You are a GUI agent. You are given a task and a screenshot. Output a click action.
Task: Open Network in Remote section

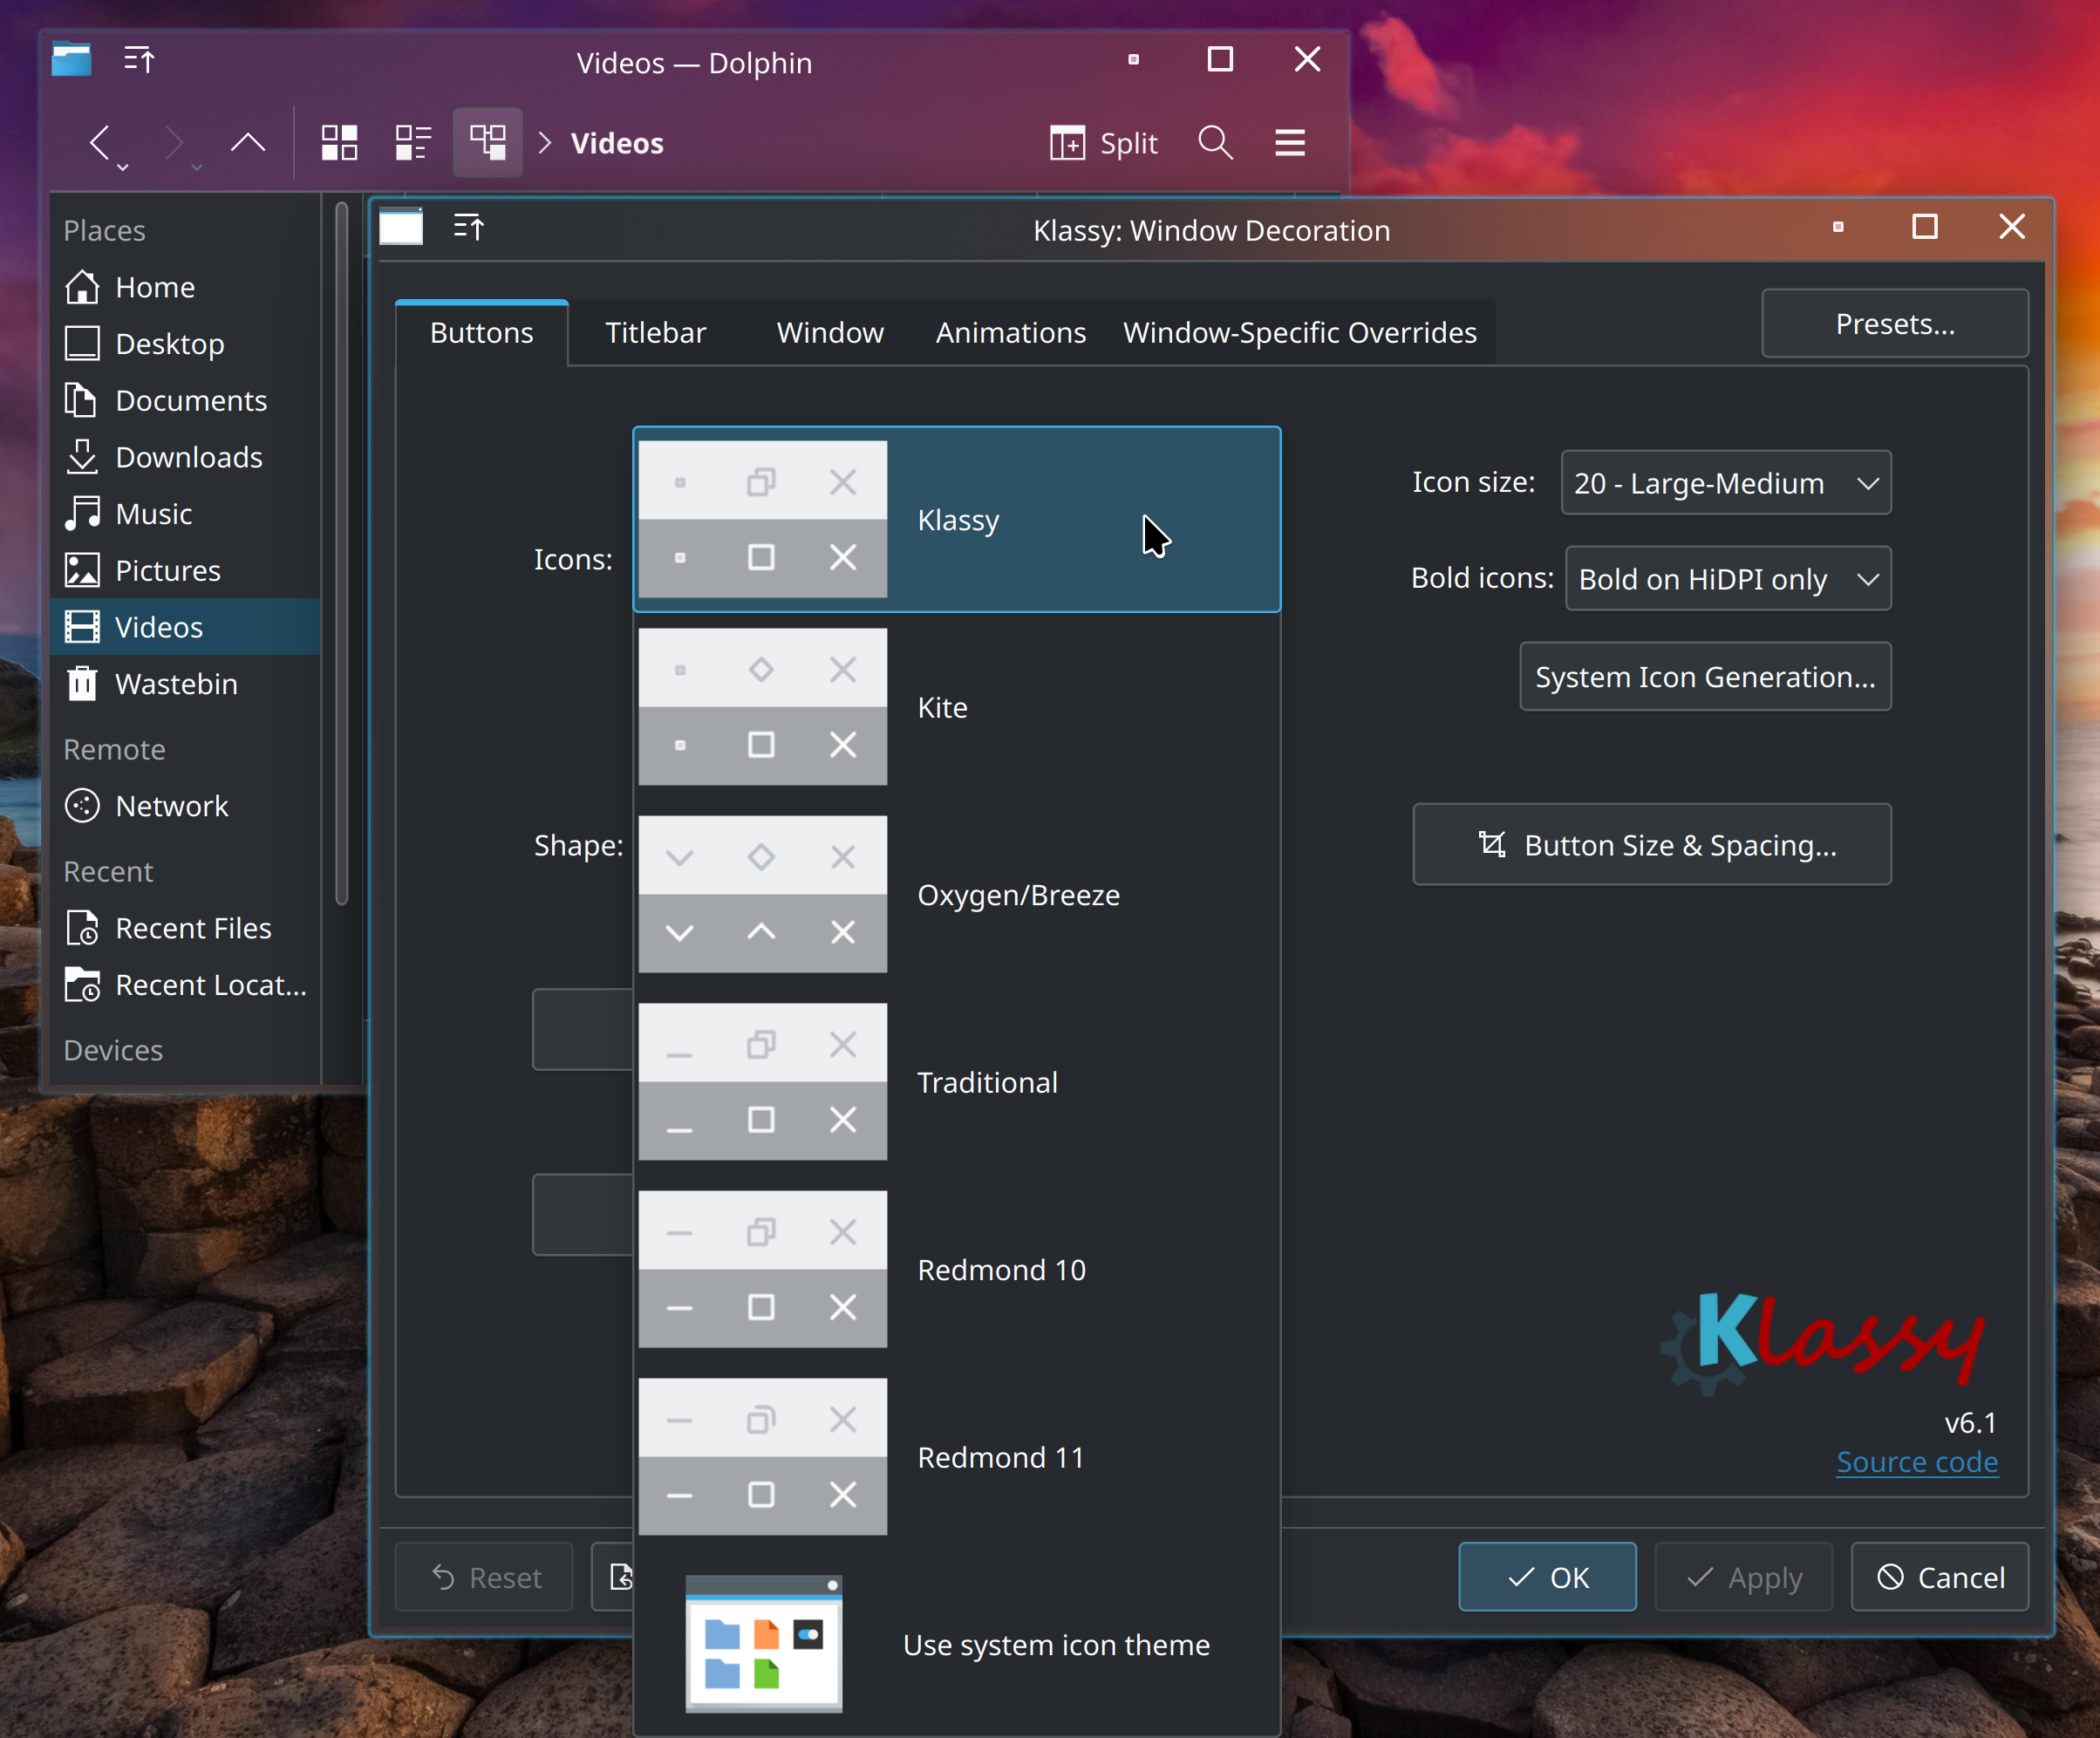pyautogui.click(x=185, y=806)
